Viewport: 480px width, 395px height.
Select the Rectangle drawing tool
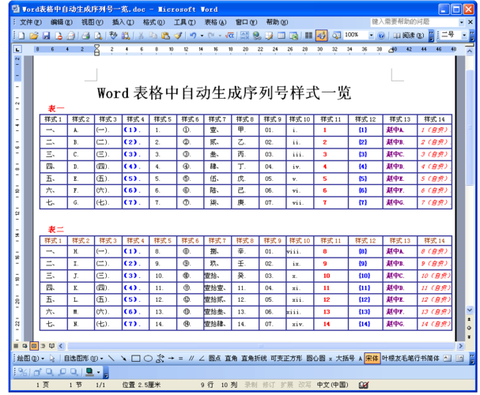click(136, 358)
